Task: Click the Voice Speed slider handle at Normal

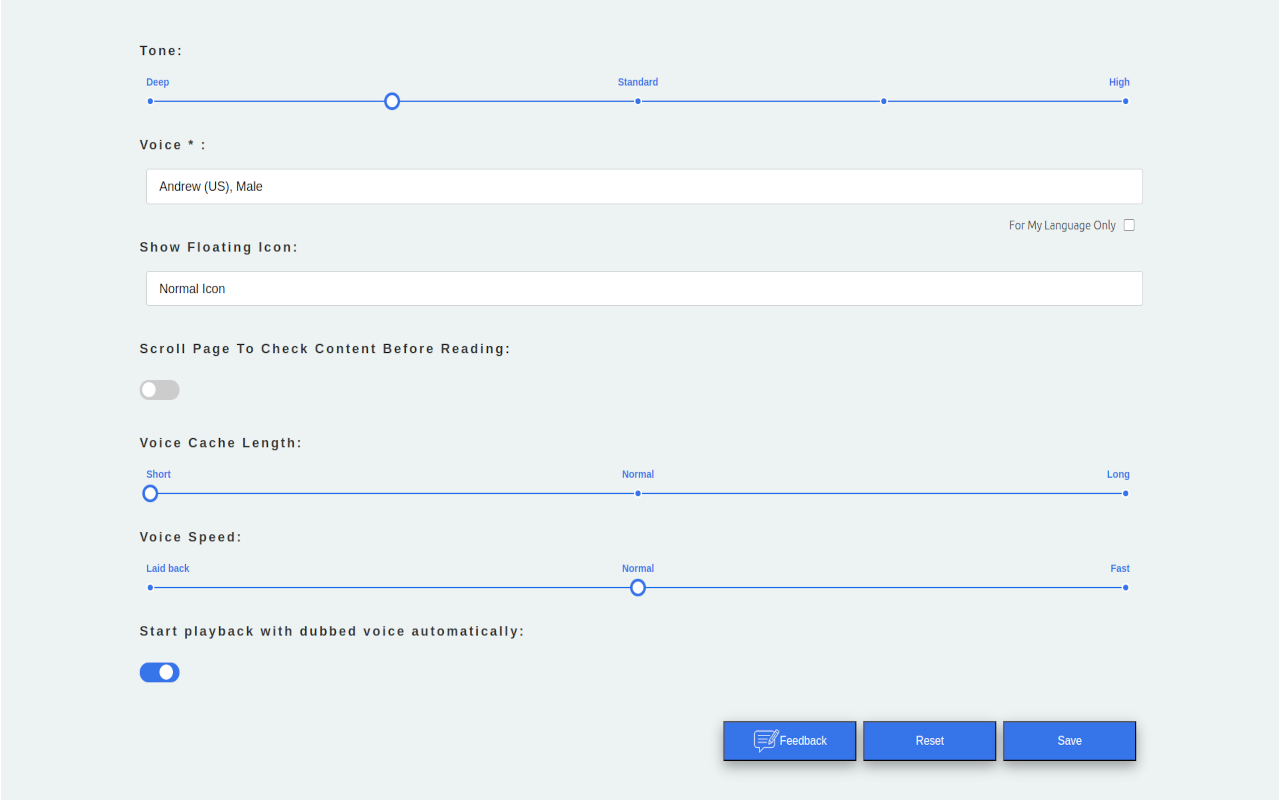Action: pos(638,587)
